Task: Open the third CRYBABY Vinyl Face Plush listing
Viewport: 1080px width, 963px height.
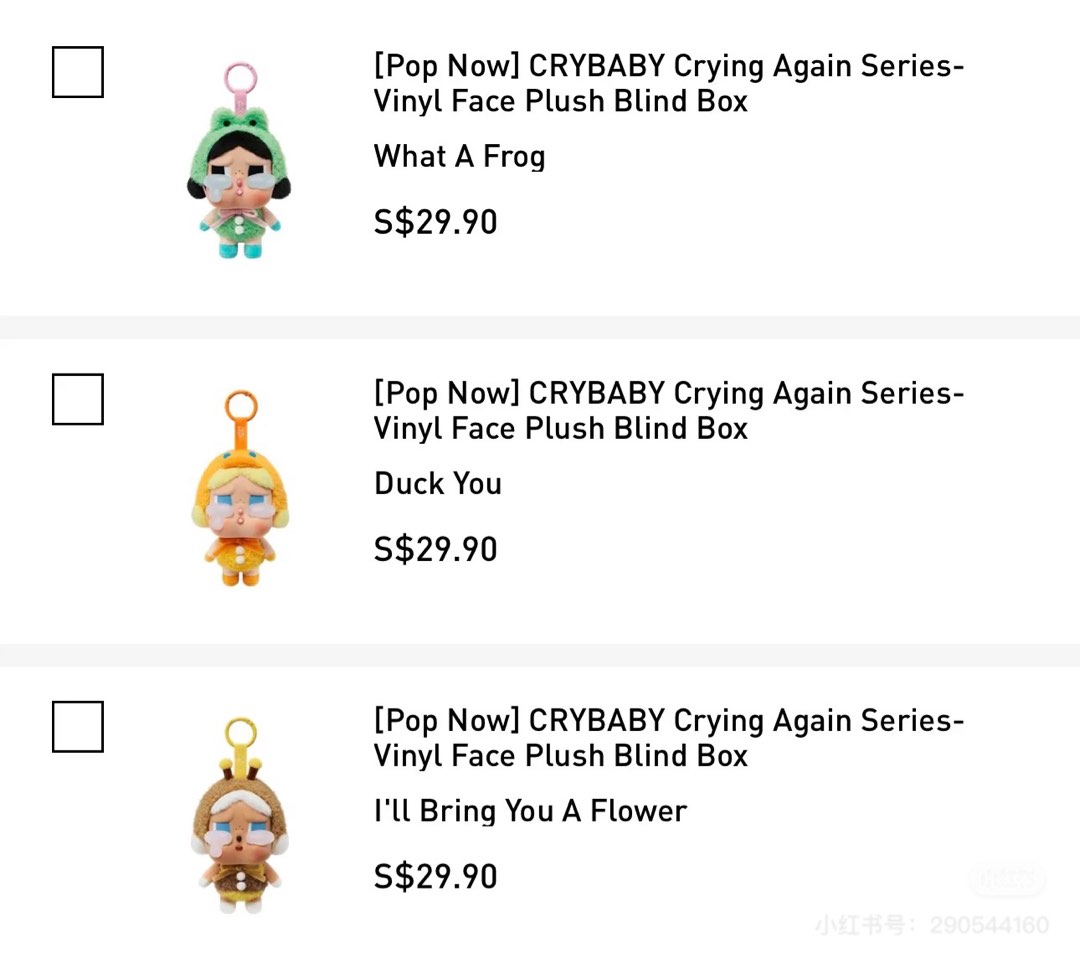Action: [x=668, y=738]
